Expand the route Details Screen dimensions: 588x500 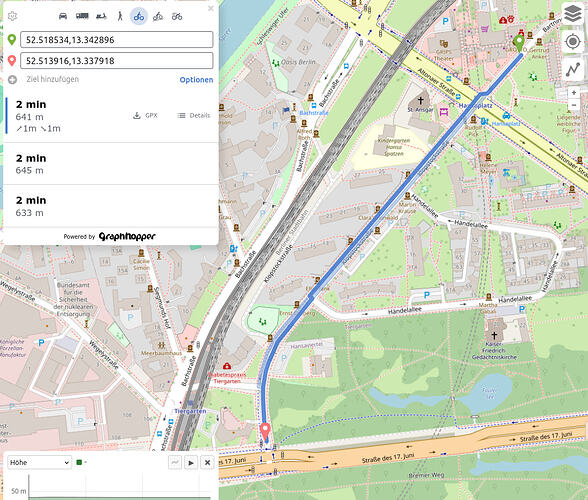pyautogui.click(x=194, y=116)
